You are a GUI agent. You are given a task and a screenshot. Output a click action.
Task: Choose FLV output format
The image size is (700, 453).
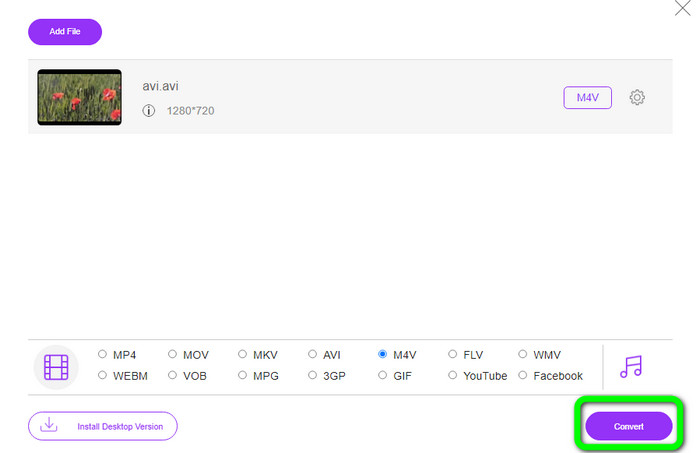453,354
